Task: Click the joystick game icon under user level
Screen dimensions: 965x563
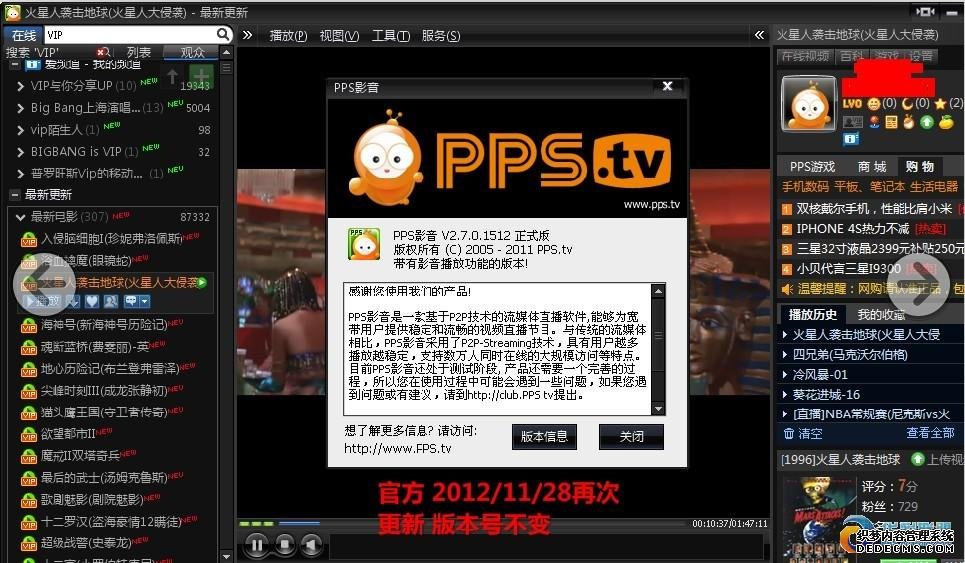Action: pos(874,122)
